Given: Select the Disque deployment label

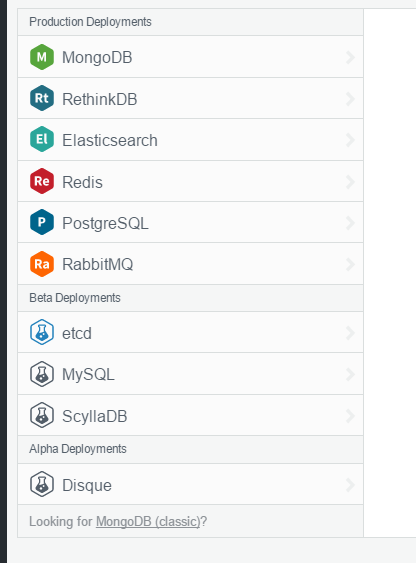Looking at the screenshot, I should tap(87, 485).
